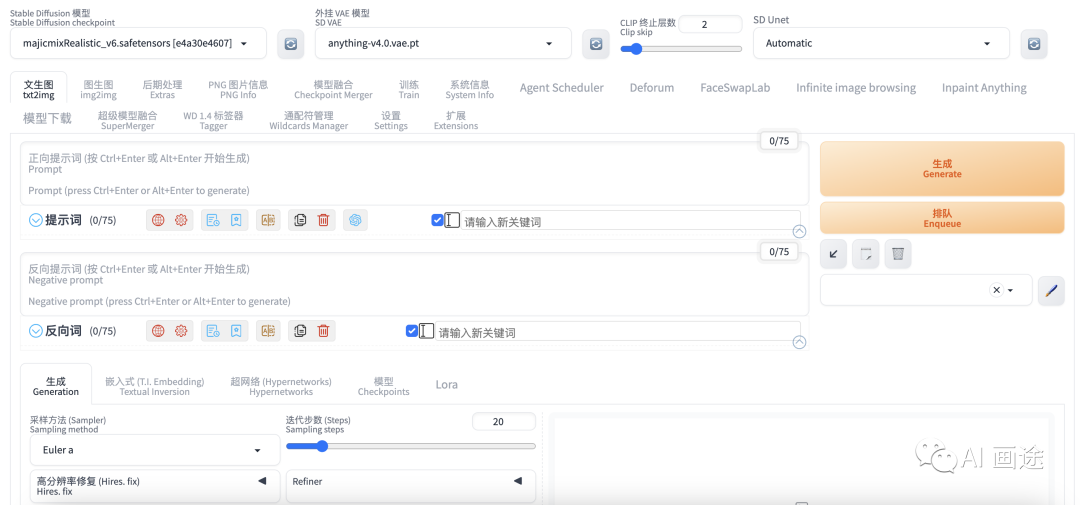The width and height of the screenshot is (1080, 505).
Task: Click the Sampling steps number field
Action: [x=503, y=422]
